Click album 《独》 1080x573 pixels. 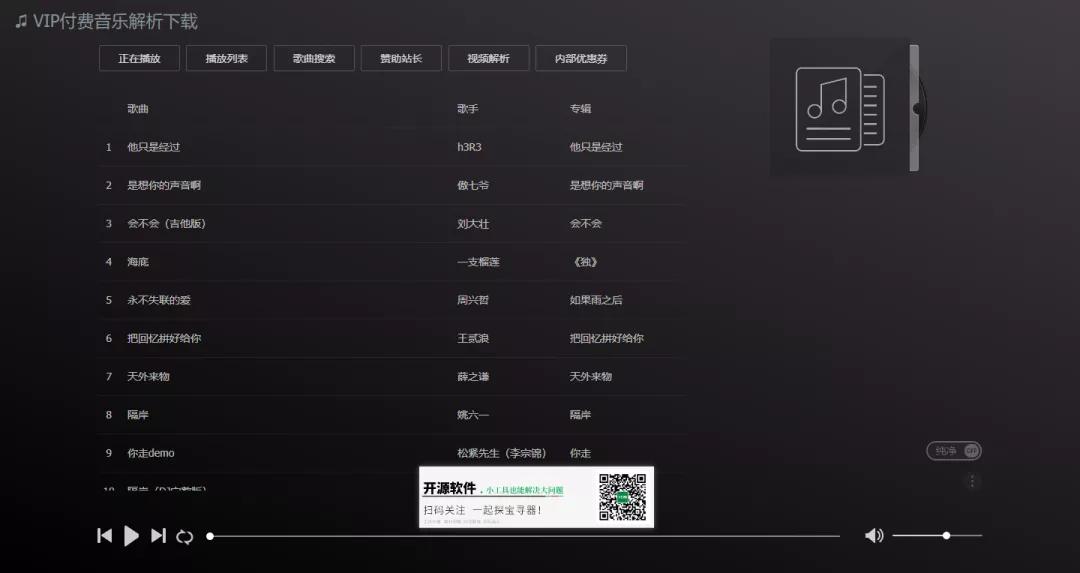click(x=585, y=262)
